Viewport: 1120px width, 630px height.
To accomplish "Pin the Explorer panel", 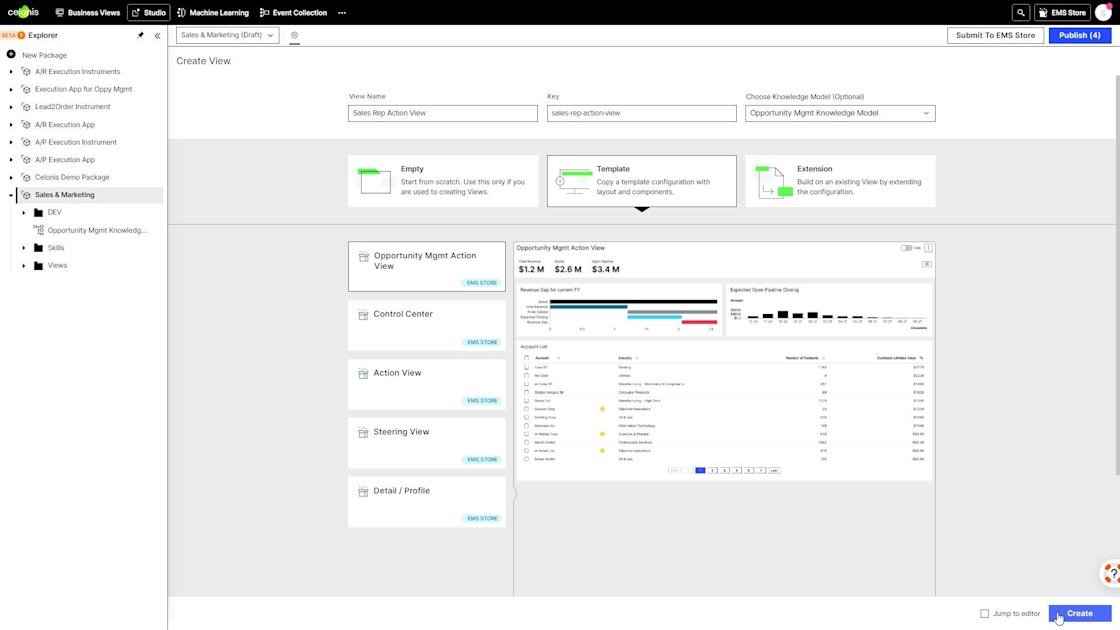I will click(140, 35).
